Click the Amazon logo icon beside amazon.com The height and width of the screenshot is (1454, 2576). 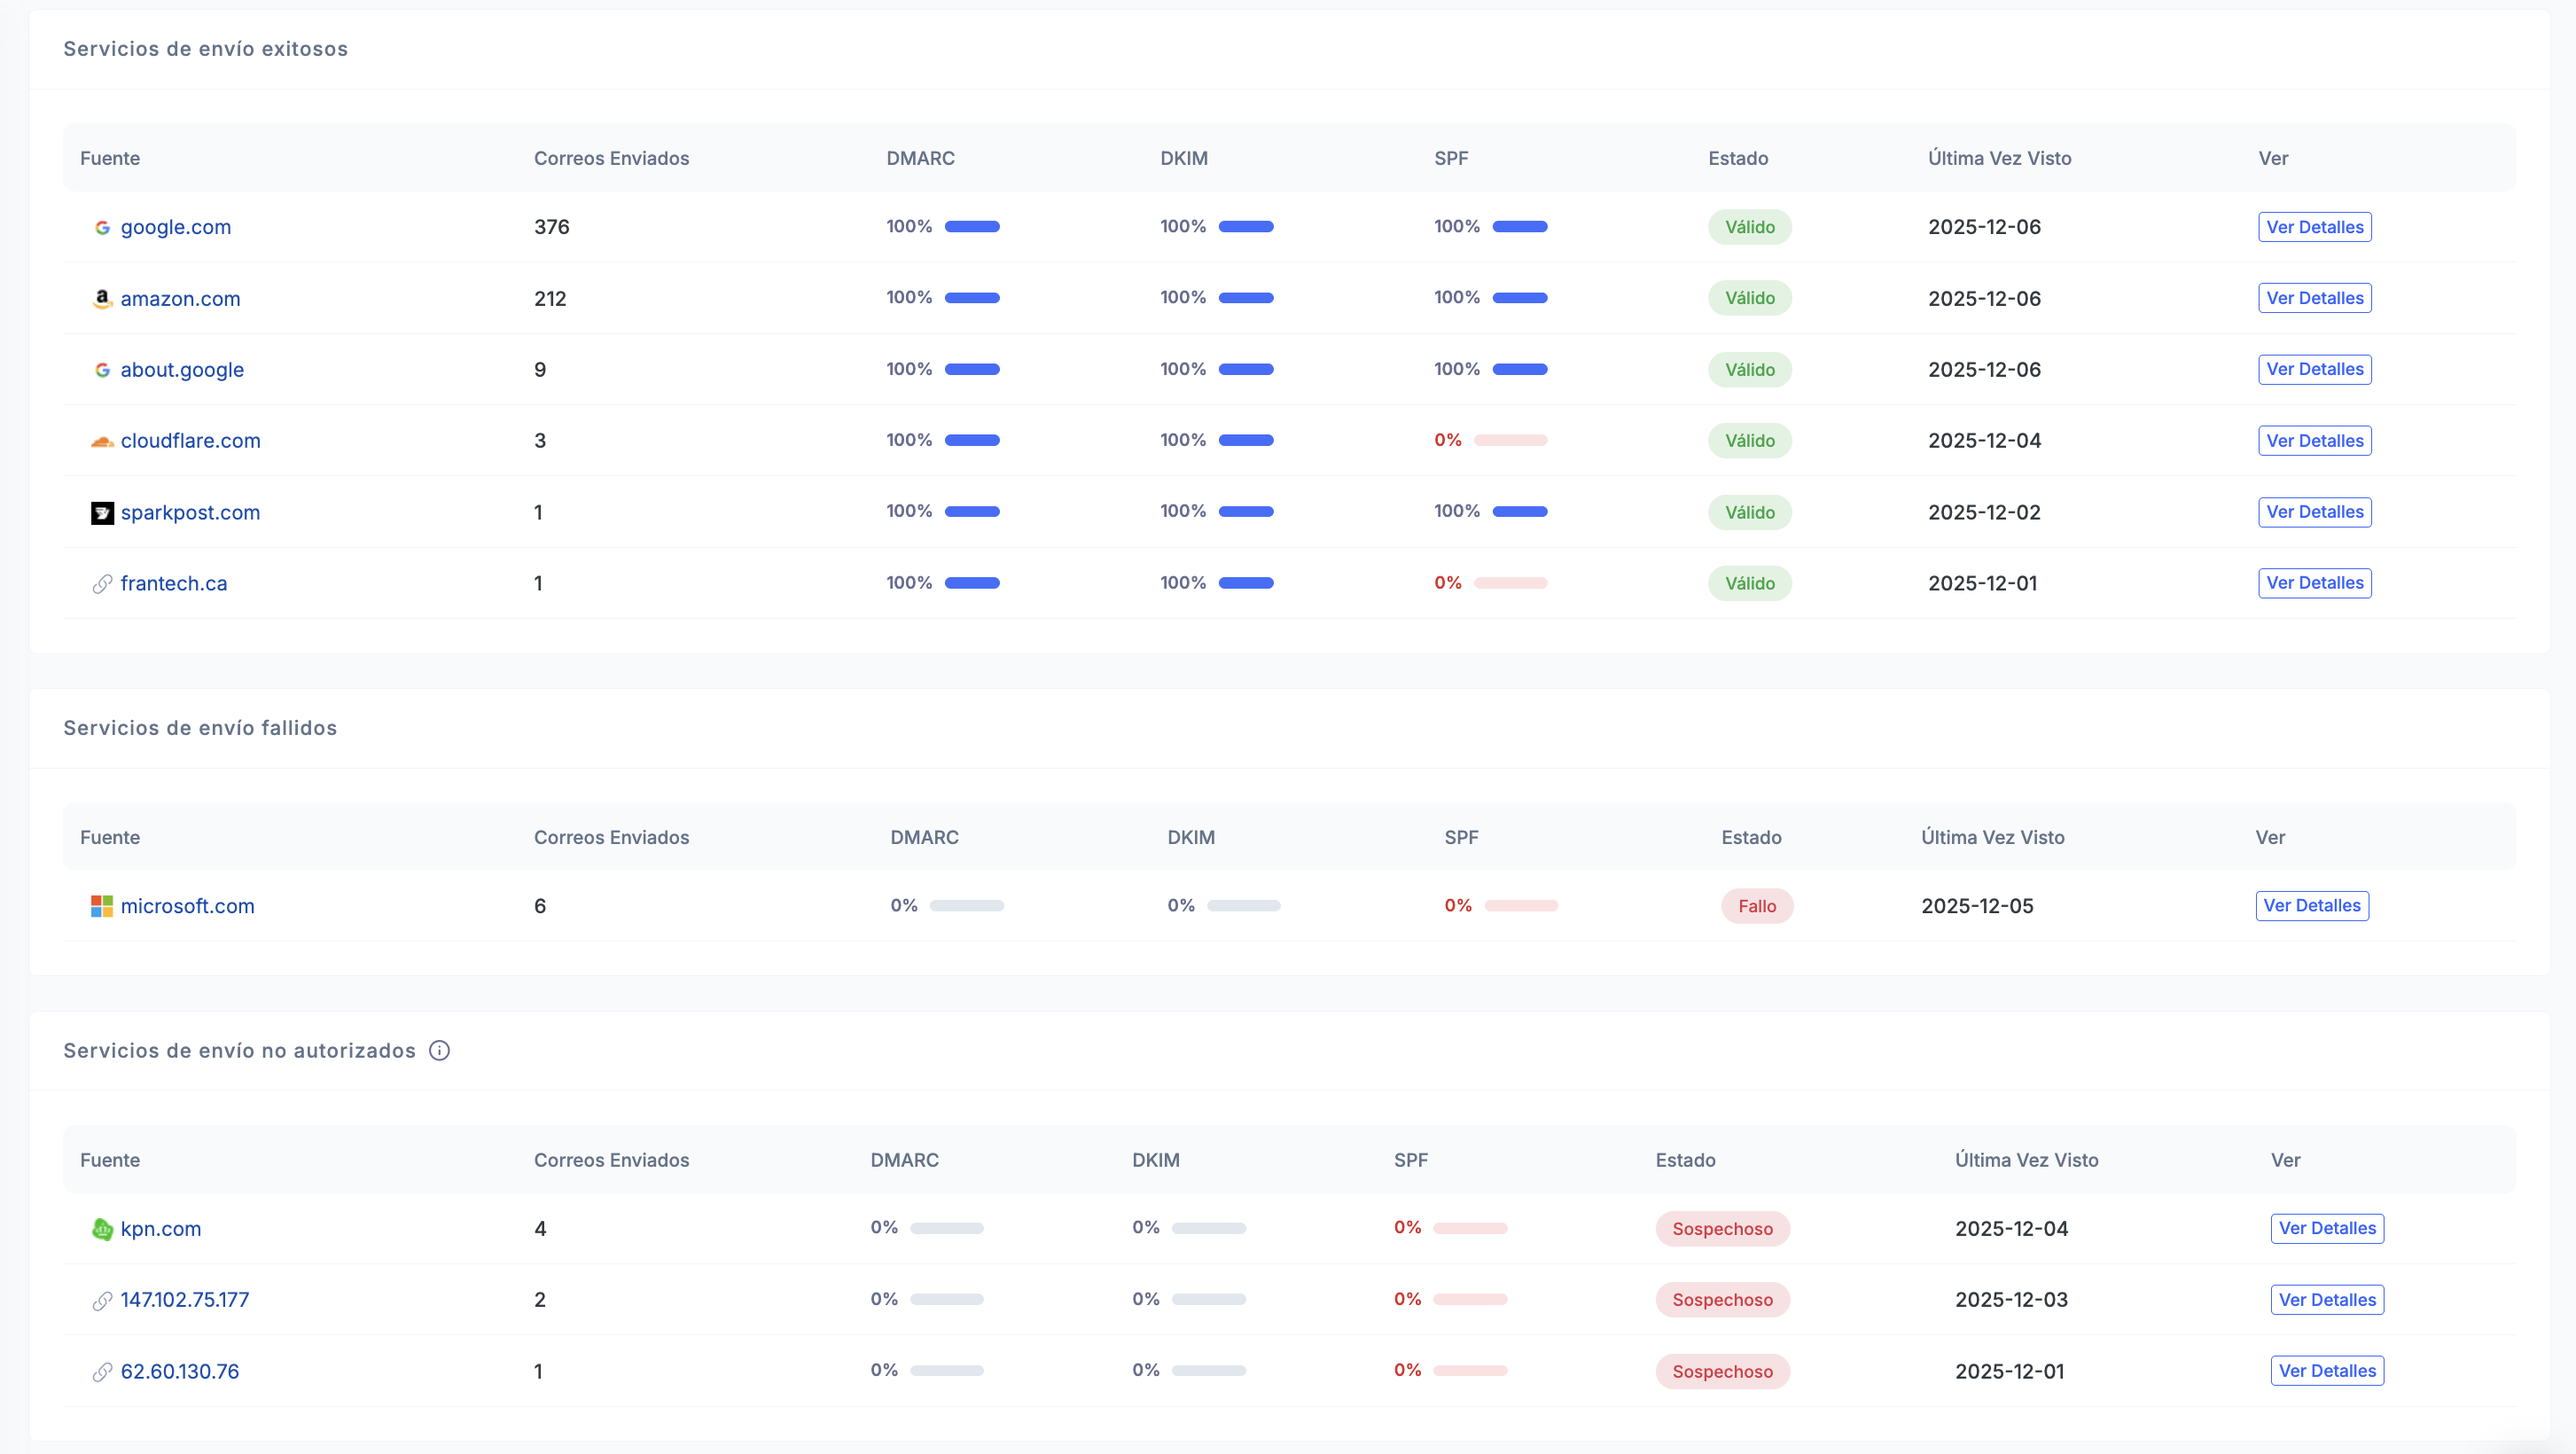point(102,299)
